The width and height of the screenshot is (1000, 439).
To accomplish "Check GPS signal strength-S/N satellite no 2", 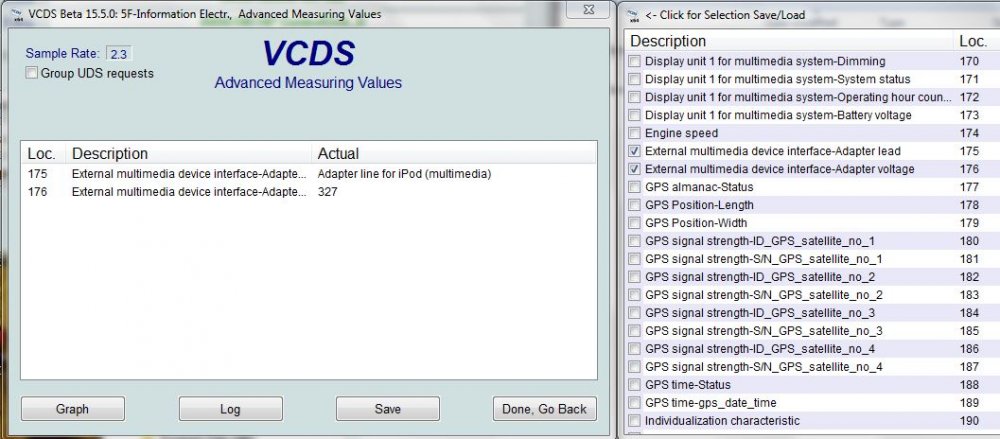I will coord(635,295).
